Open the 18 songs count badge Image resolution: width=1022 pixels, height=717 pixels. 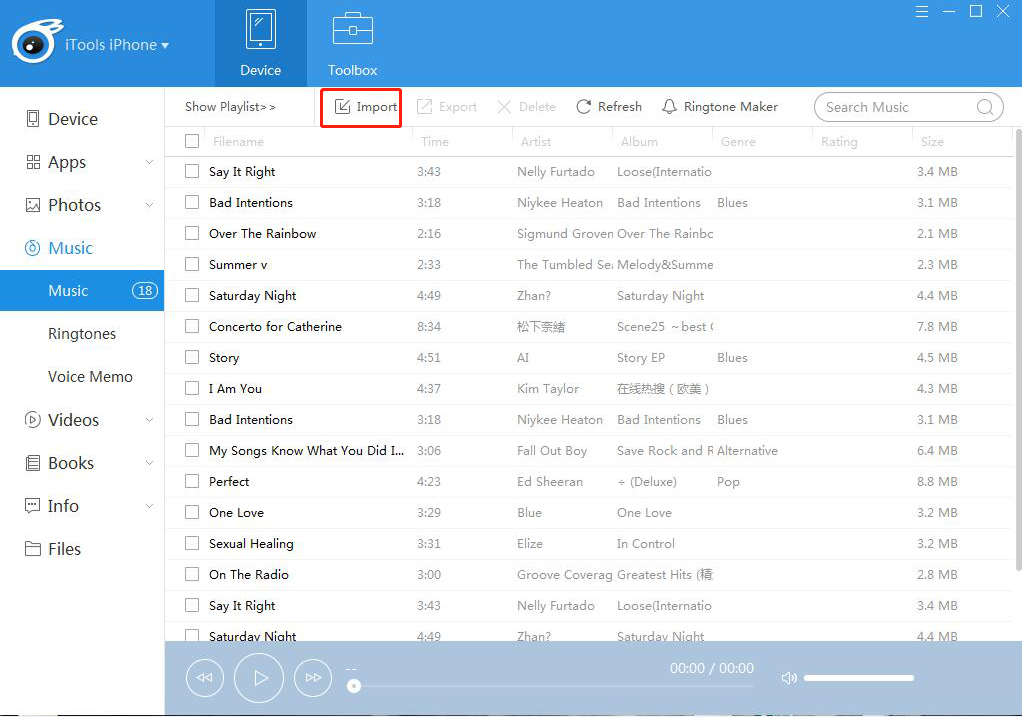[145, 291]
